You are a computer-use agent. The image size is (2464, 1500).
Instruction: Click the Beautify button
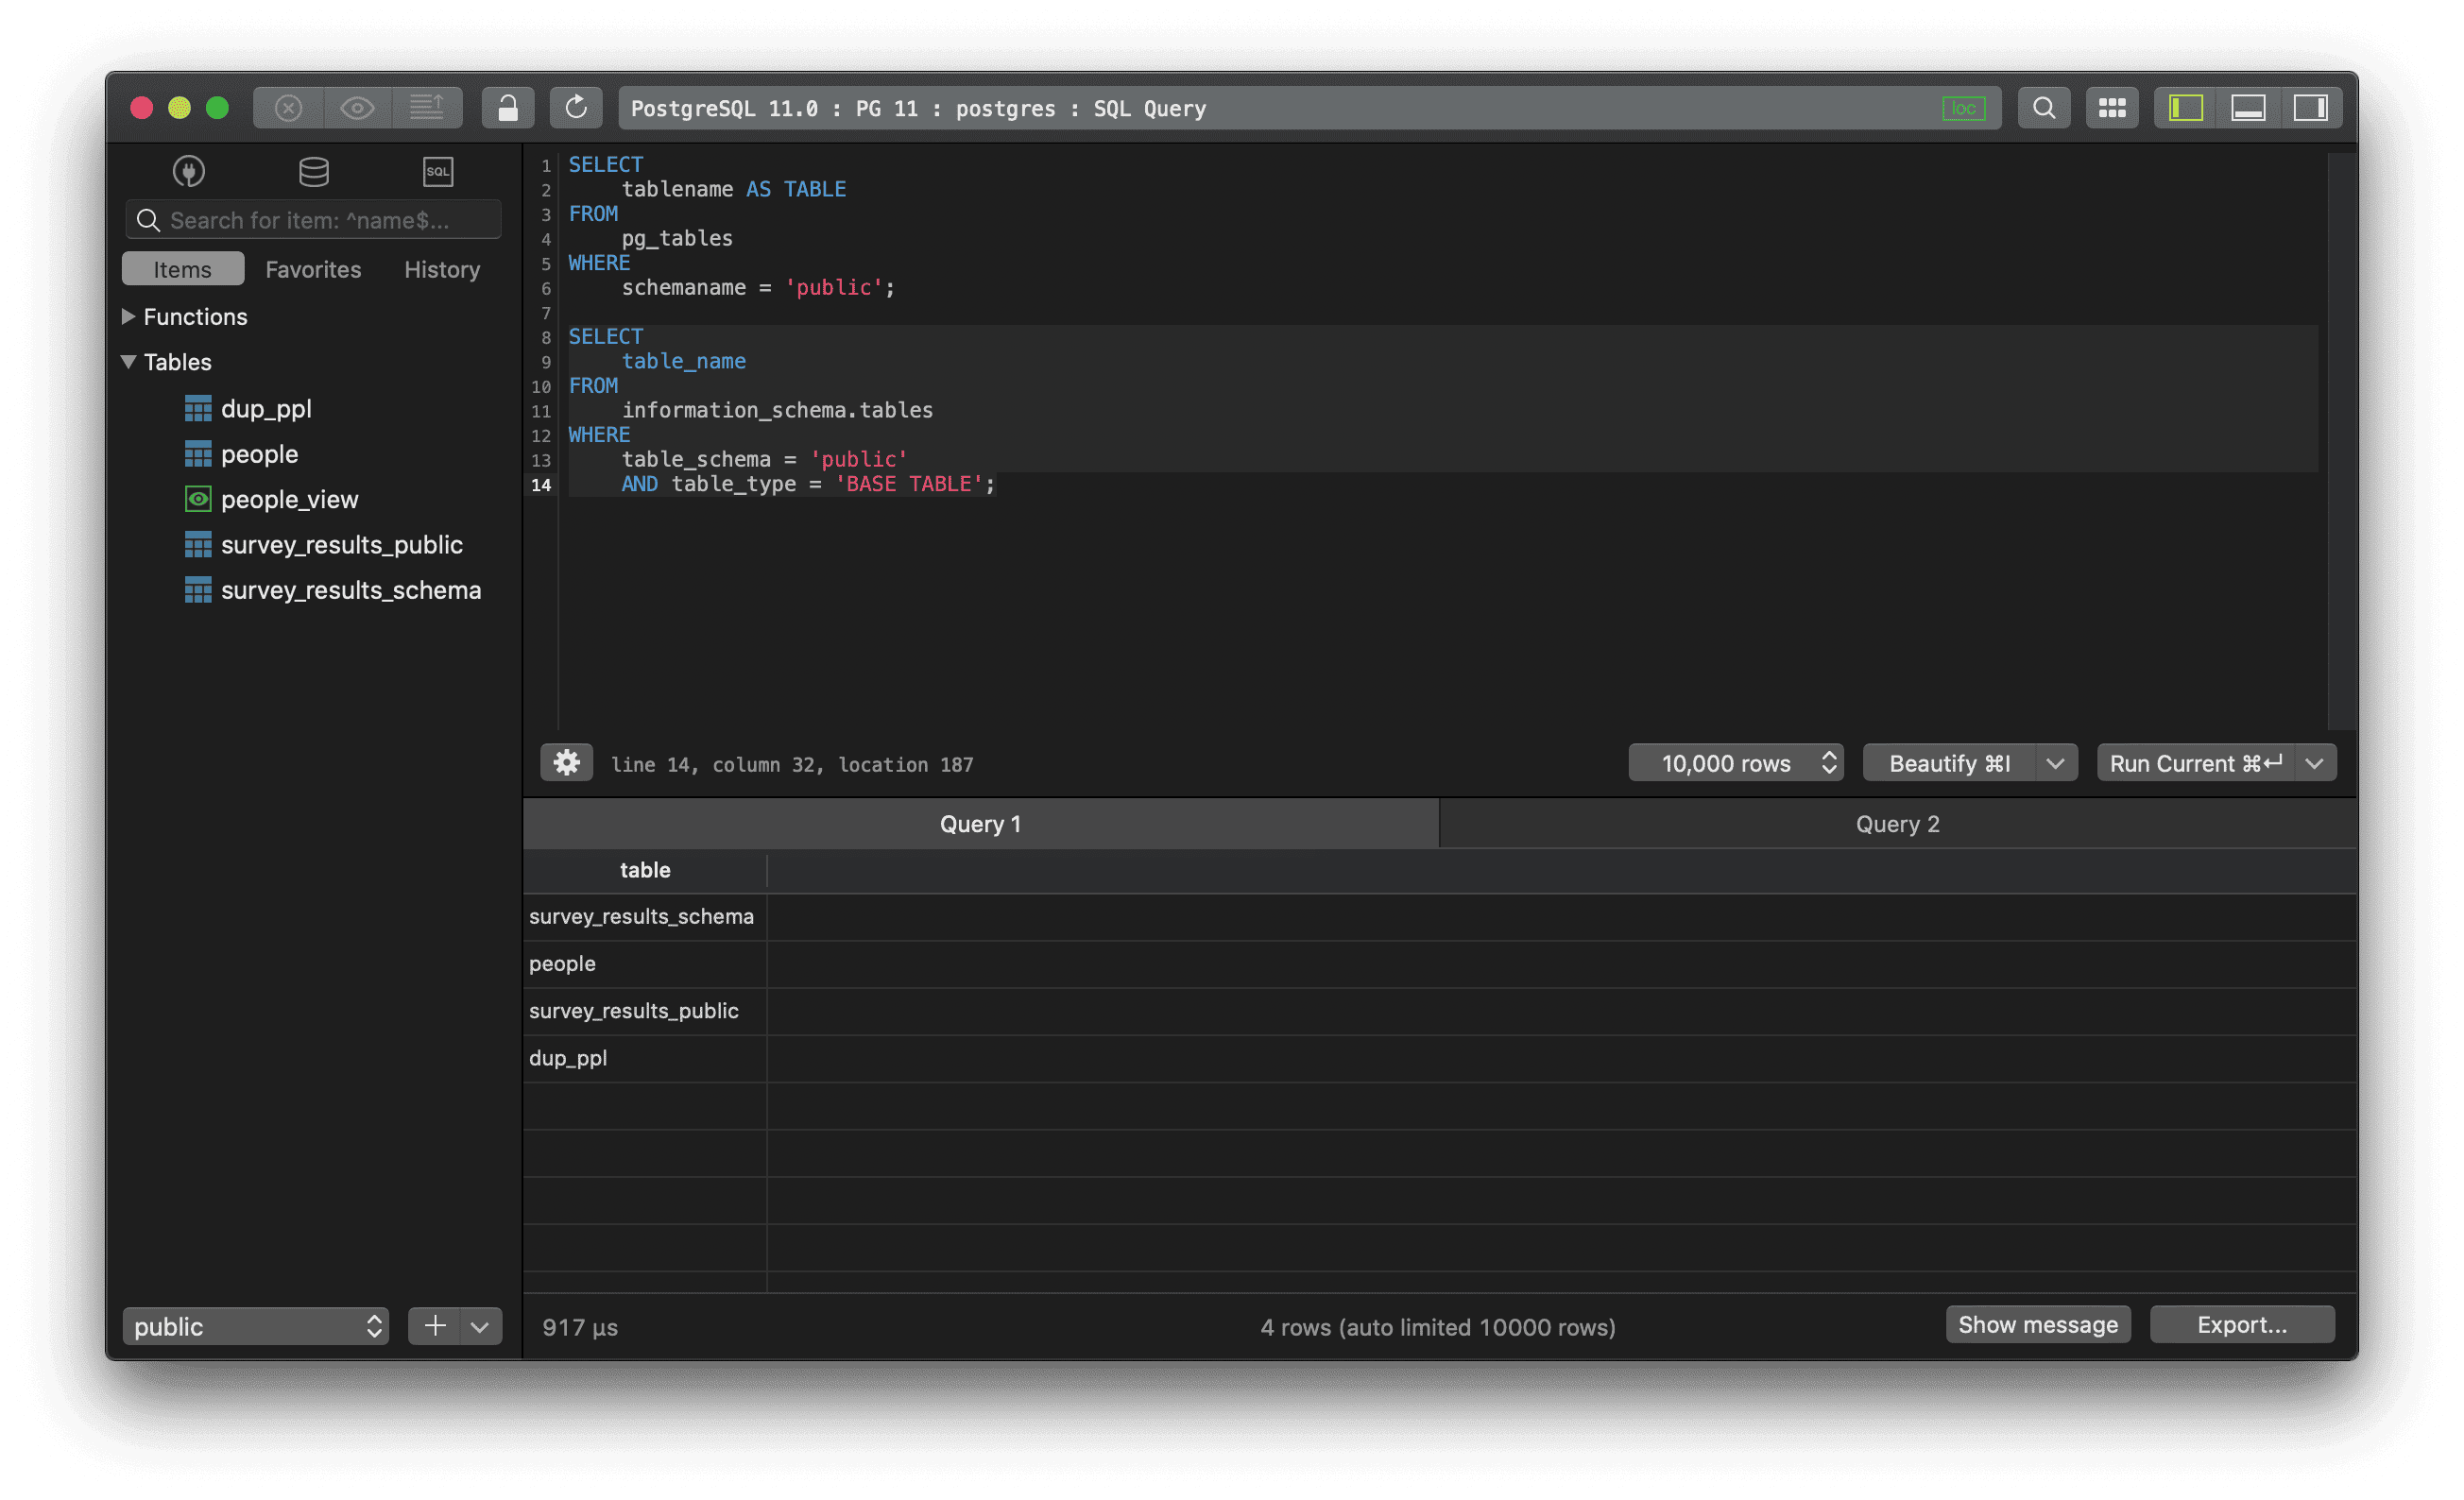[1949, 763]
